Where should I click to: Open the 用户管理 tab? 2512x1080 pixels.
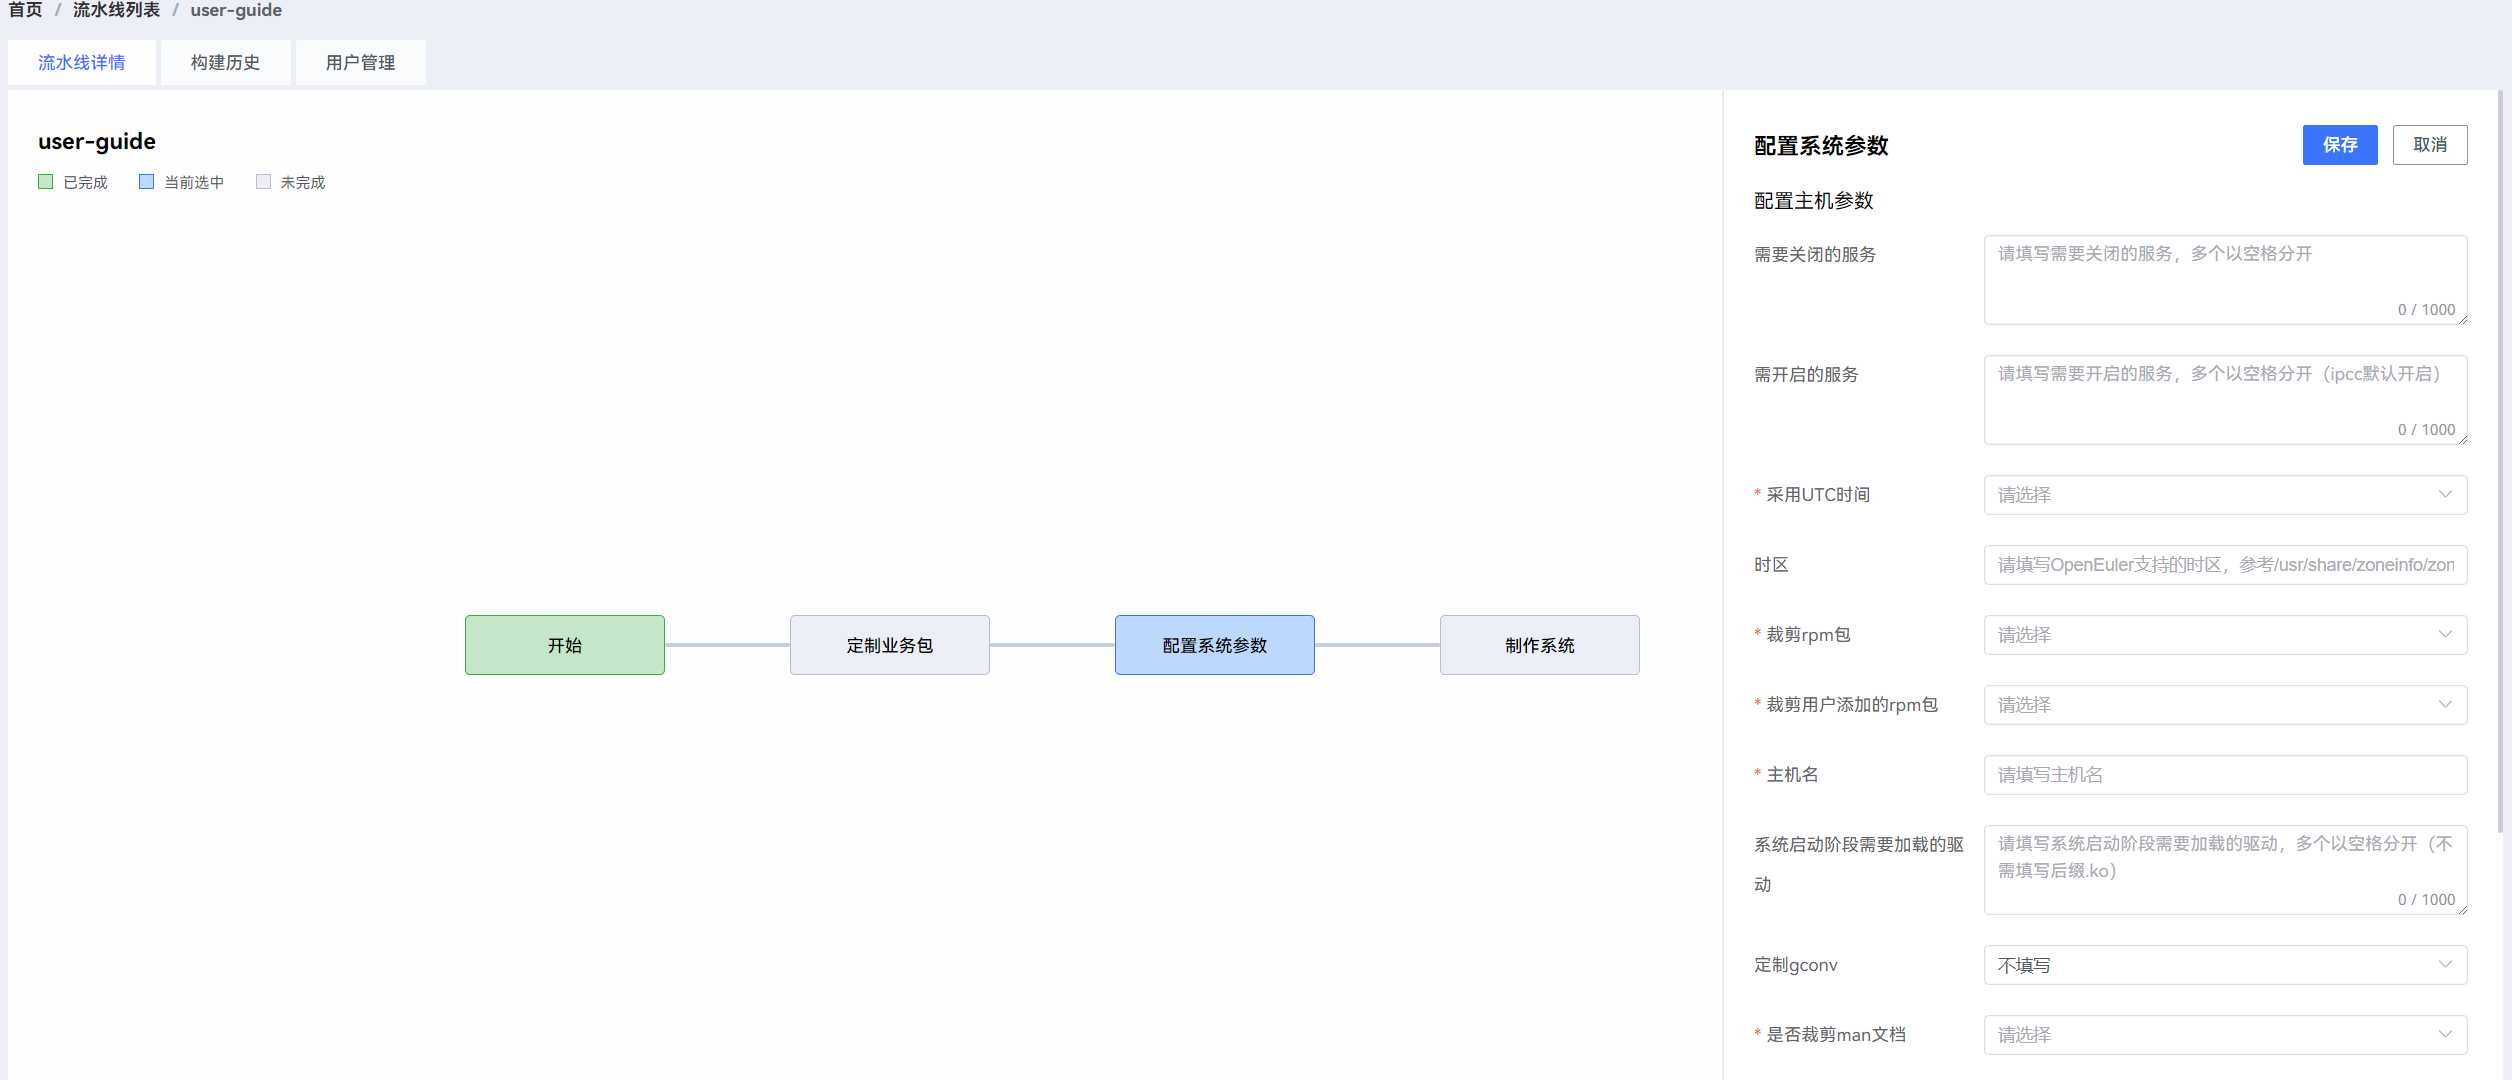[360, 63]
